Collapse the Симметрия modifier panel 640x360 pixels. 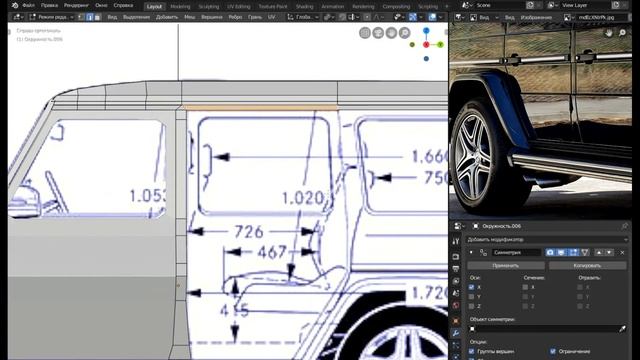pyautogui.click(x=471, y=253)
